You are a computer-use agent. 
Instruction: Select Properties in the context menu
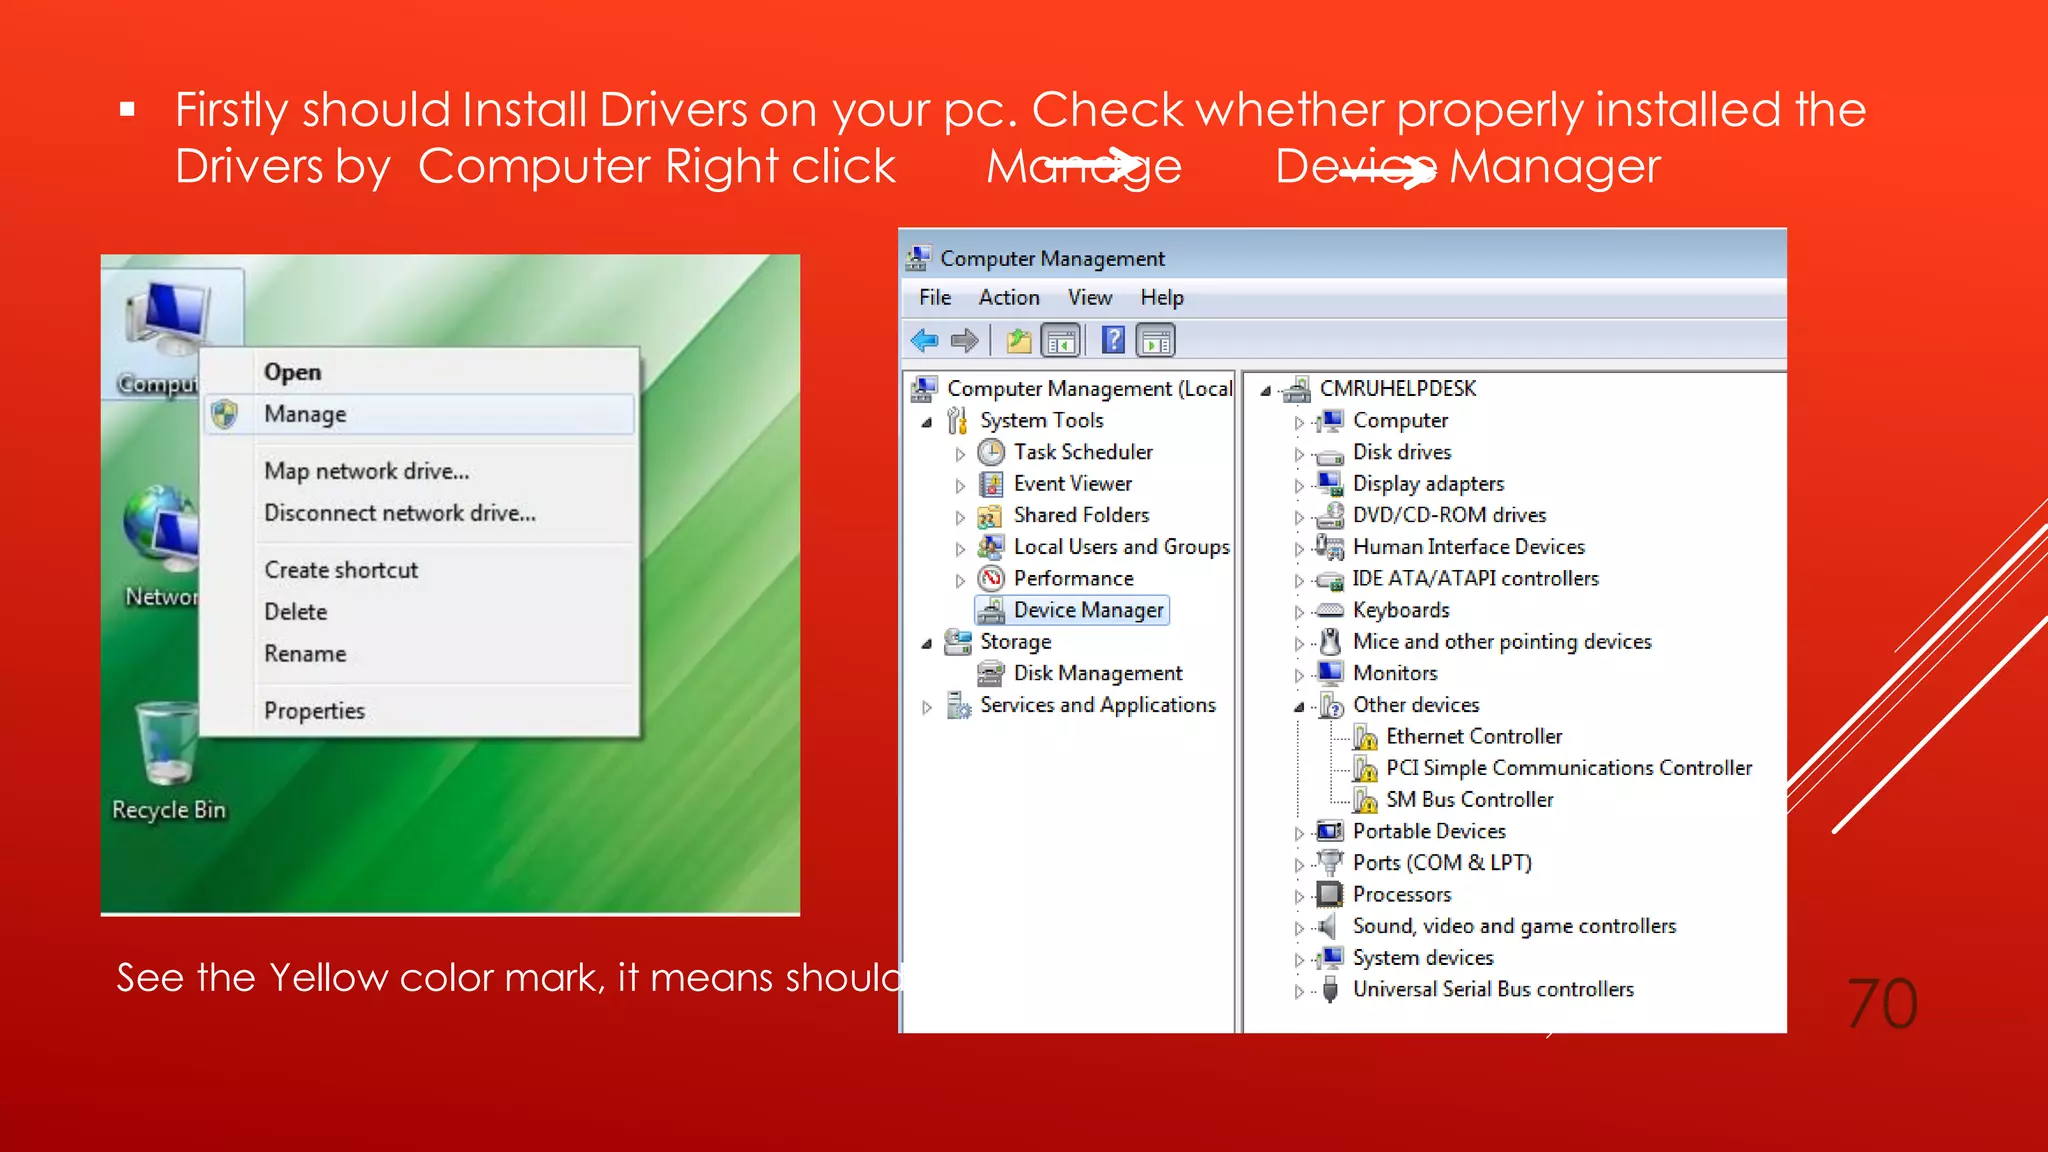pyautogui.click(x=314, y=711)
